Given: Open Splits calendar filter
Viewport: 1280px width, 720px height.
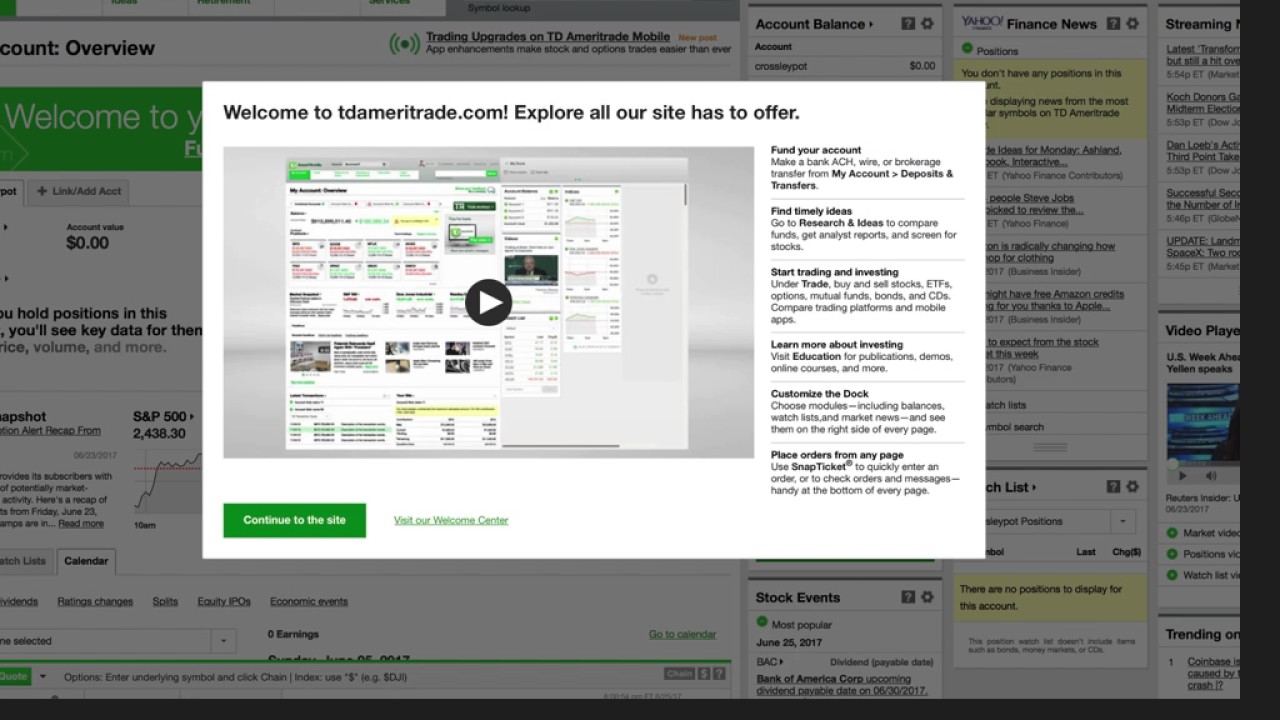Looking at the screenshot, I should coord(165,602).
